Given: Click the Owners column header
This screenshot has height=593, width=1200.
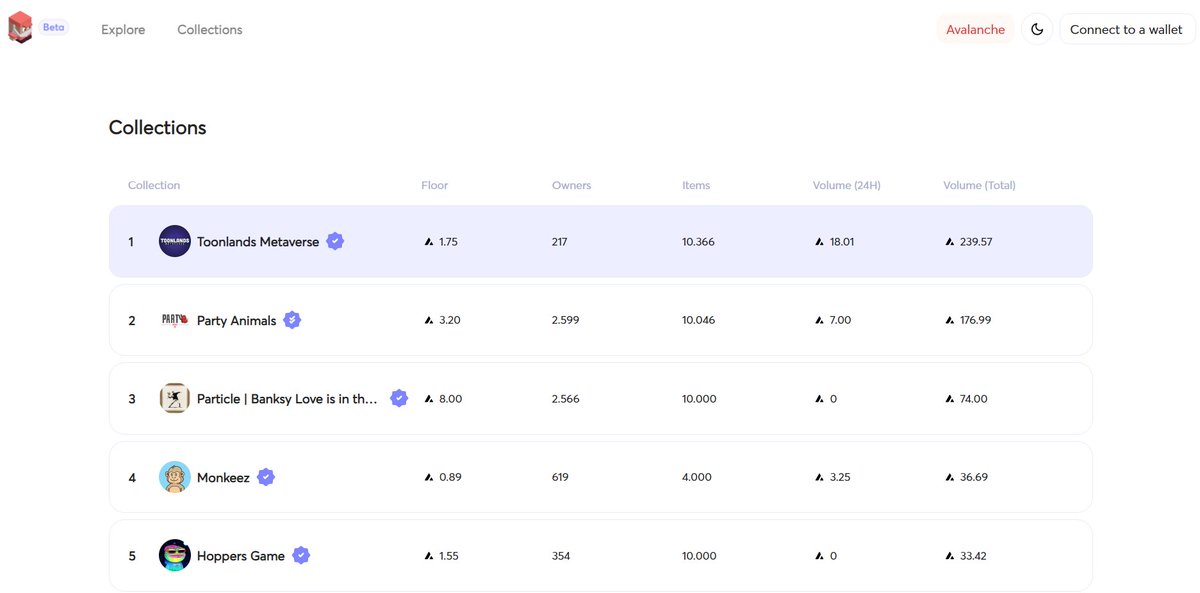Looking at the screenshot, I should [x=572, y=185].
